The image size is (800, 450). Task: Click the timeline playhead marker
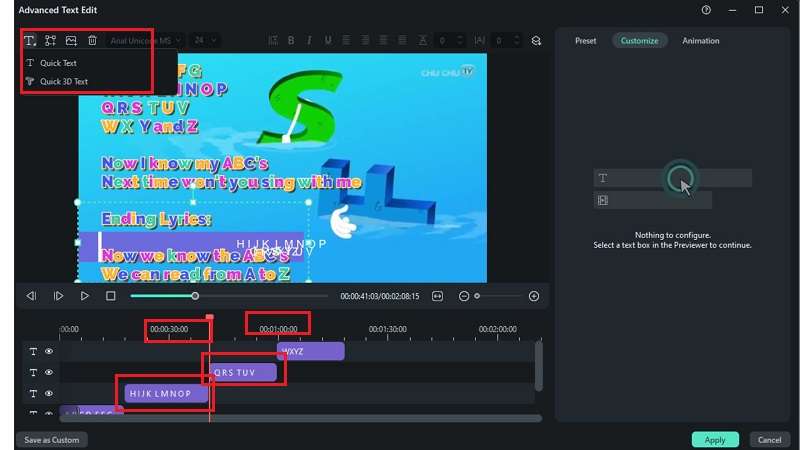[x=209, y=317]
